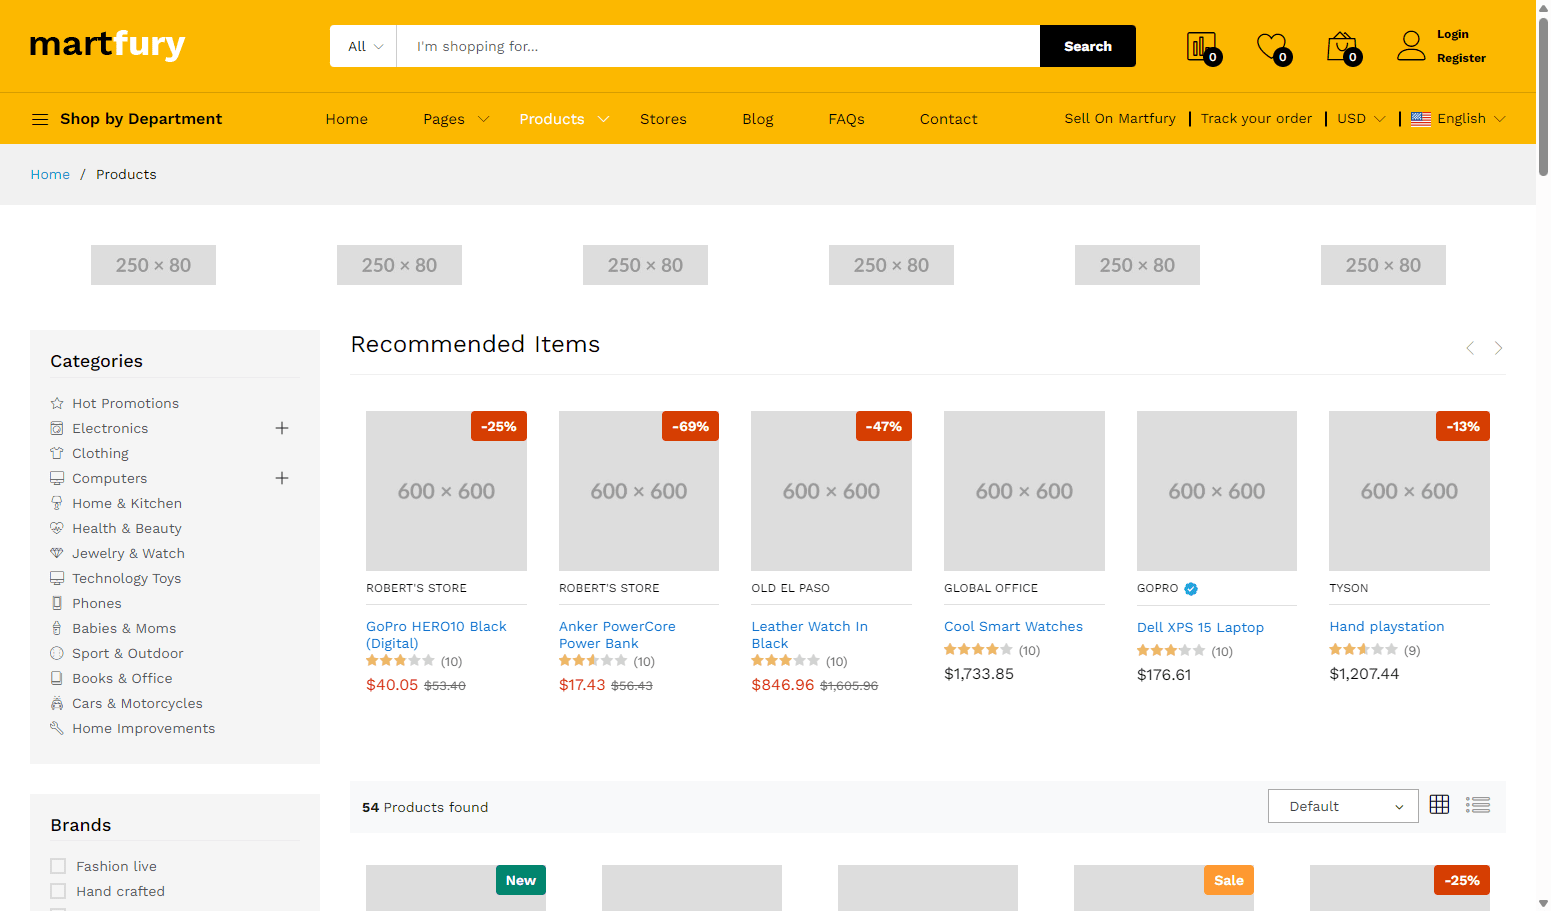Open the Track your order link
The image size is (1551, 911).
pos(1256,118)
